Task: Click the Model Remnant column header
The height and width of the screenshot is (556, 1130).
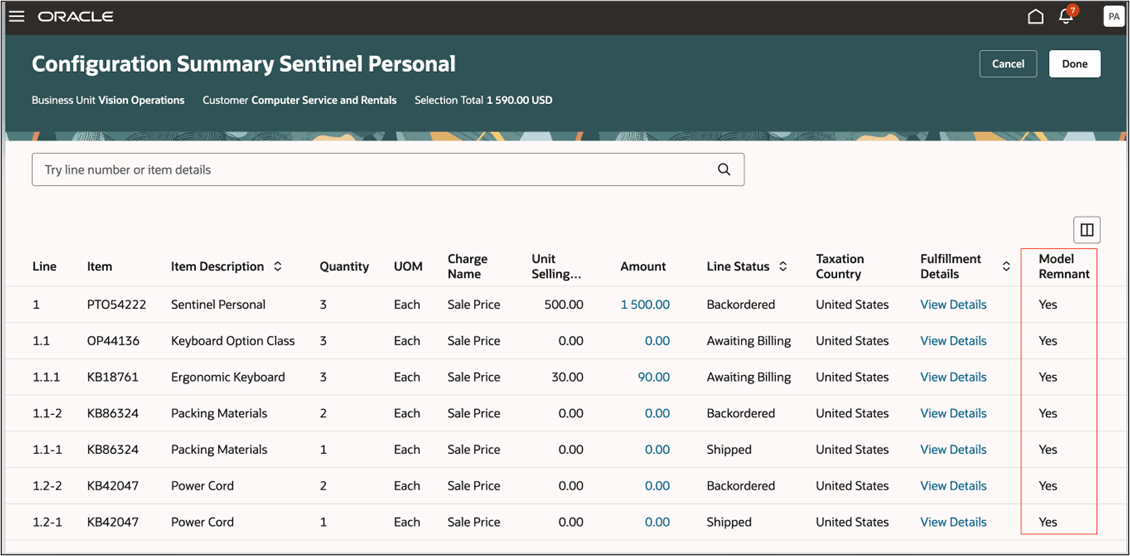Action: click(1064, 266)
